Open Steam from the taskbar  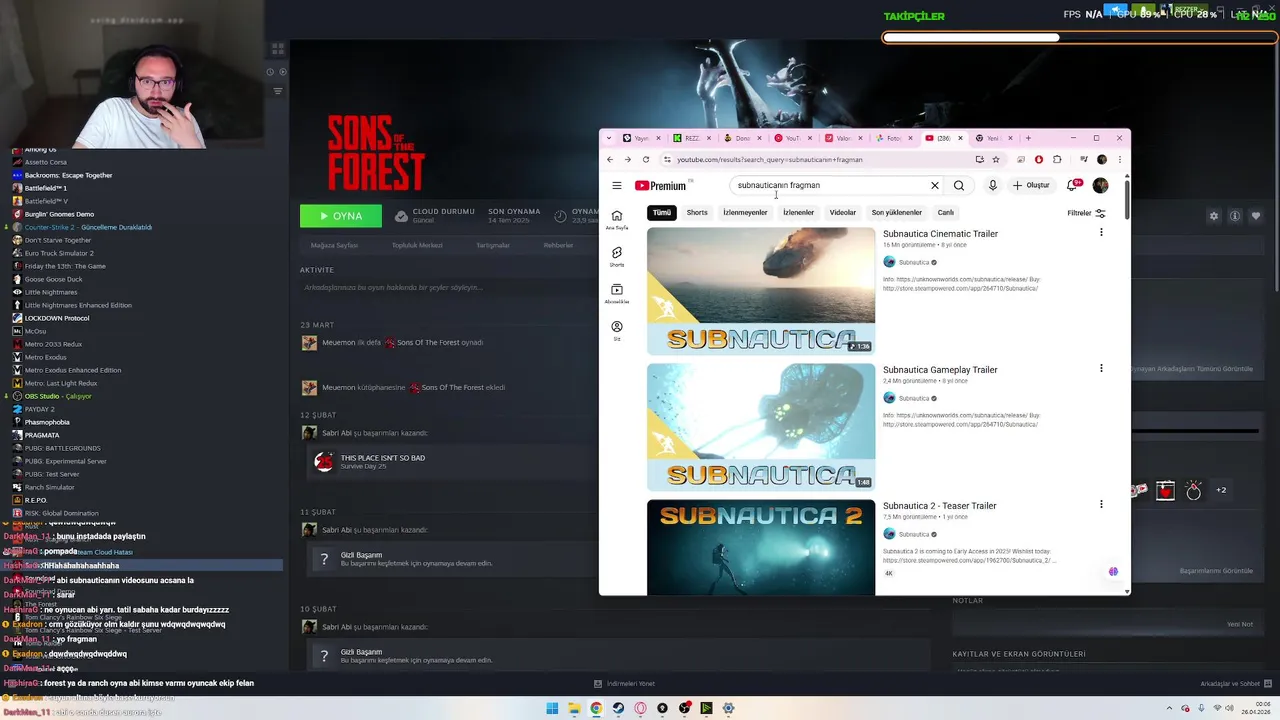[618, 708]
